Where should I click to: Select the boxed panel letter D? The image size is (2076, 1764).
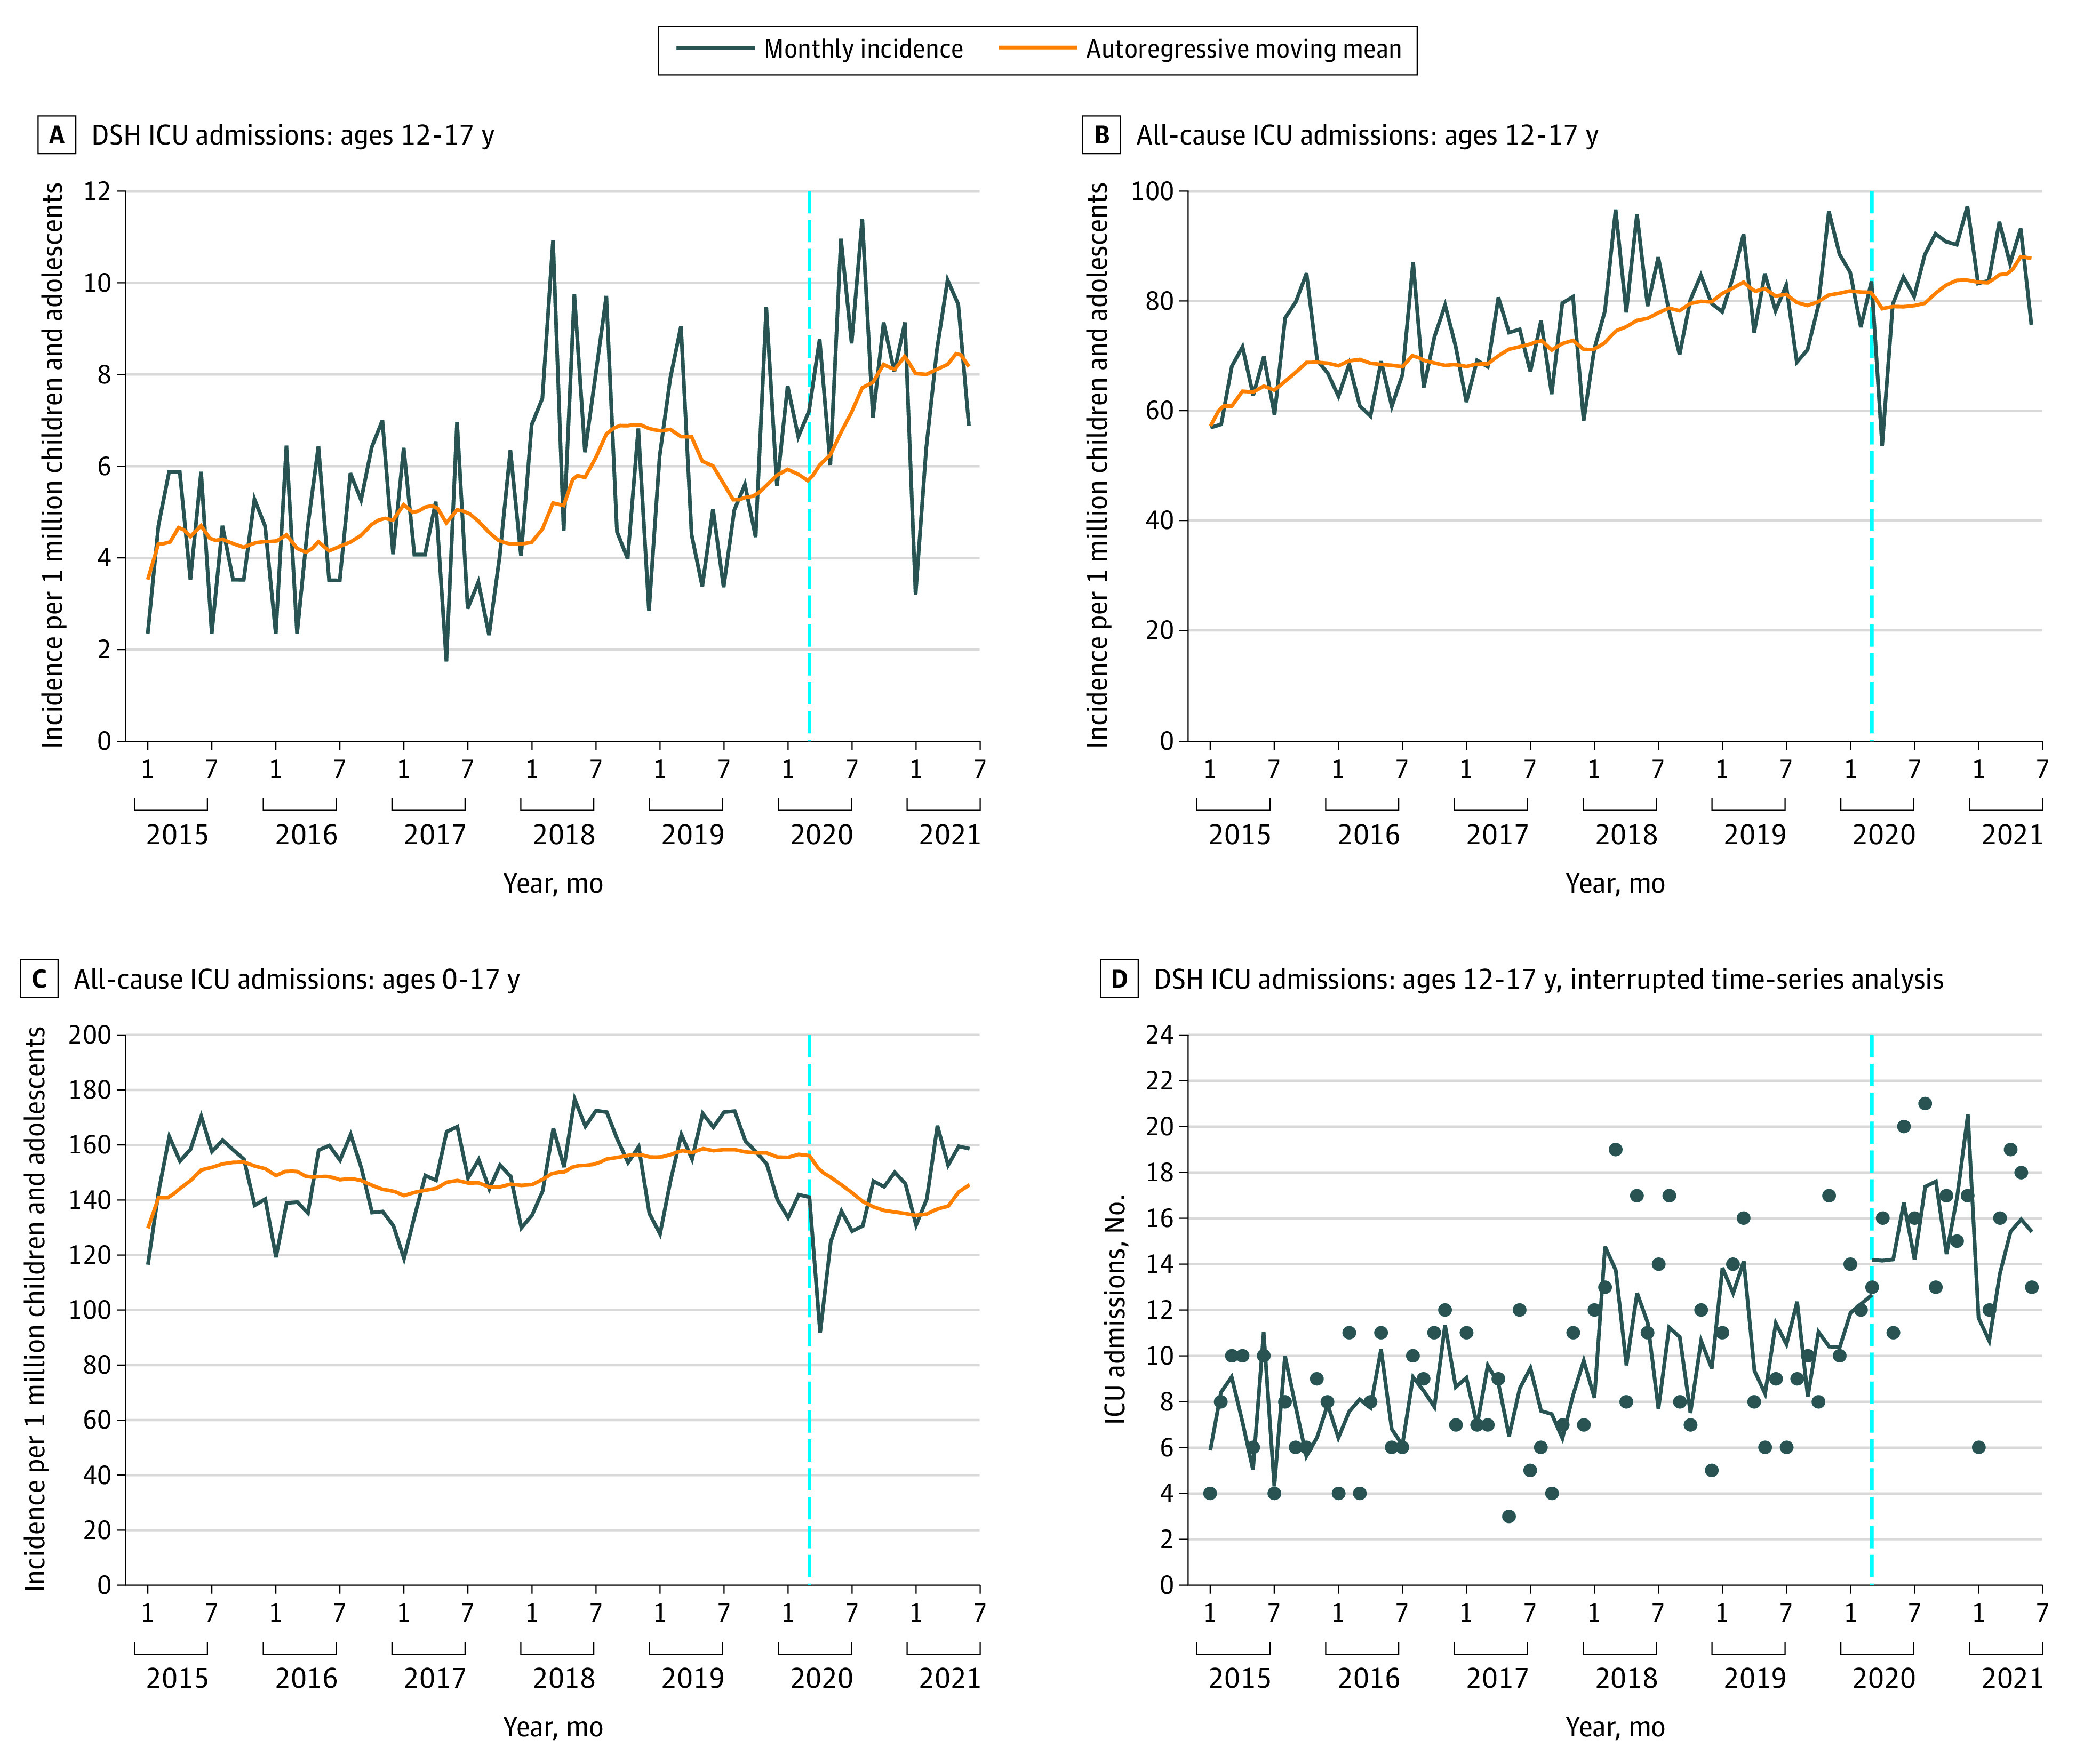1119,978
